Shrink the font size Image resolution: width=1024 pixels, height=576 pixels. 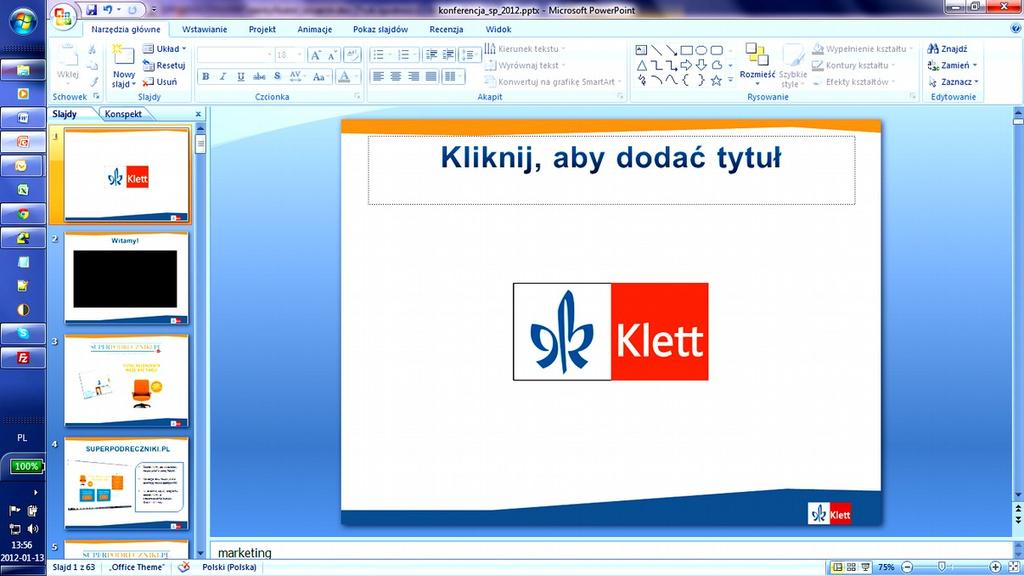tap(332, 55)
